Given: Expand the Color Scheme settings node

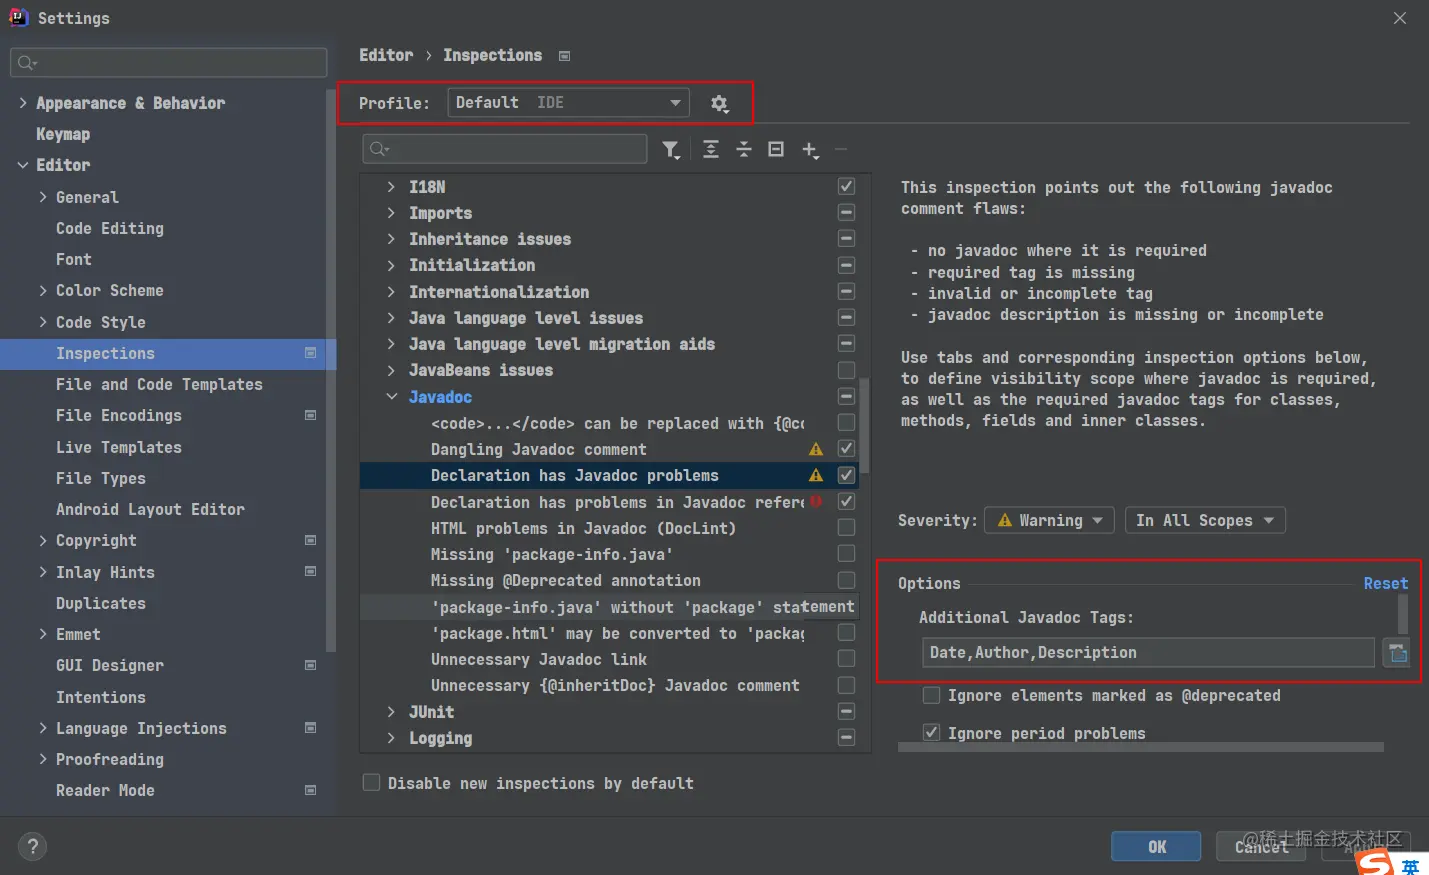Looking at the screenshot, I should point(43,290).
